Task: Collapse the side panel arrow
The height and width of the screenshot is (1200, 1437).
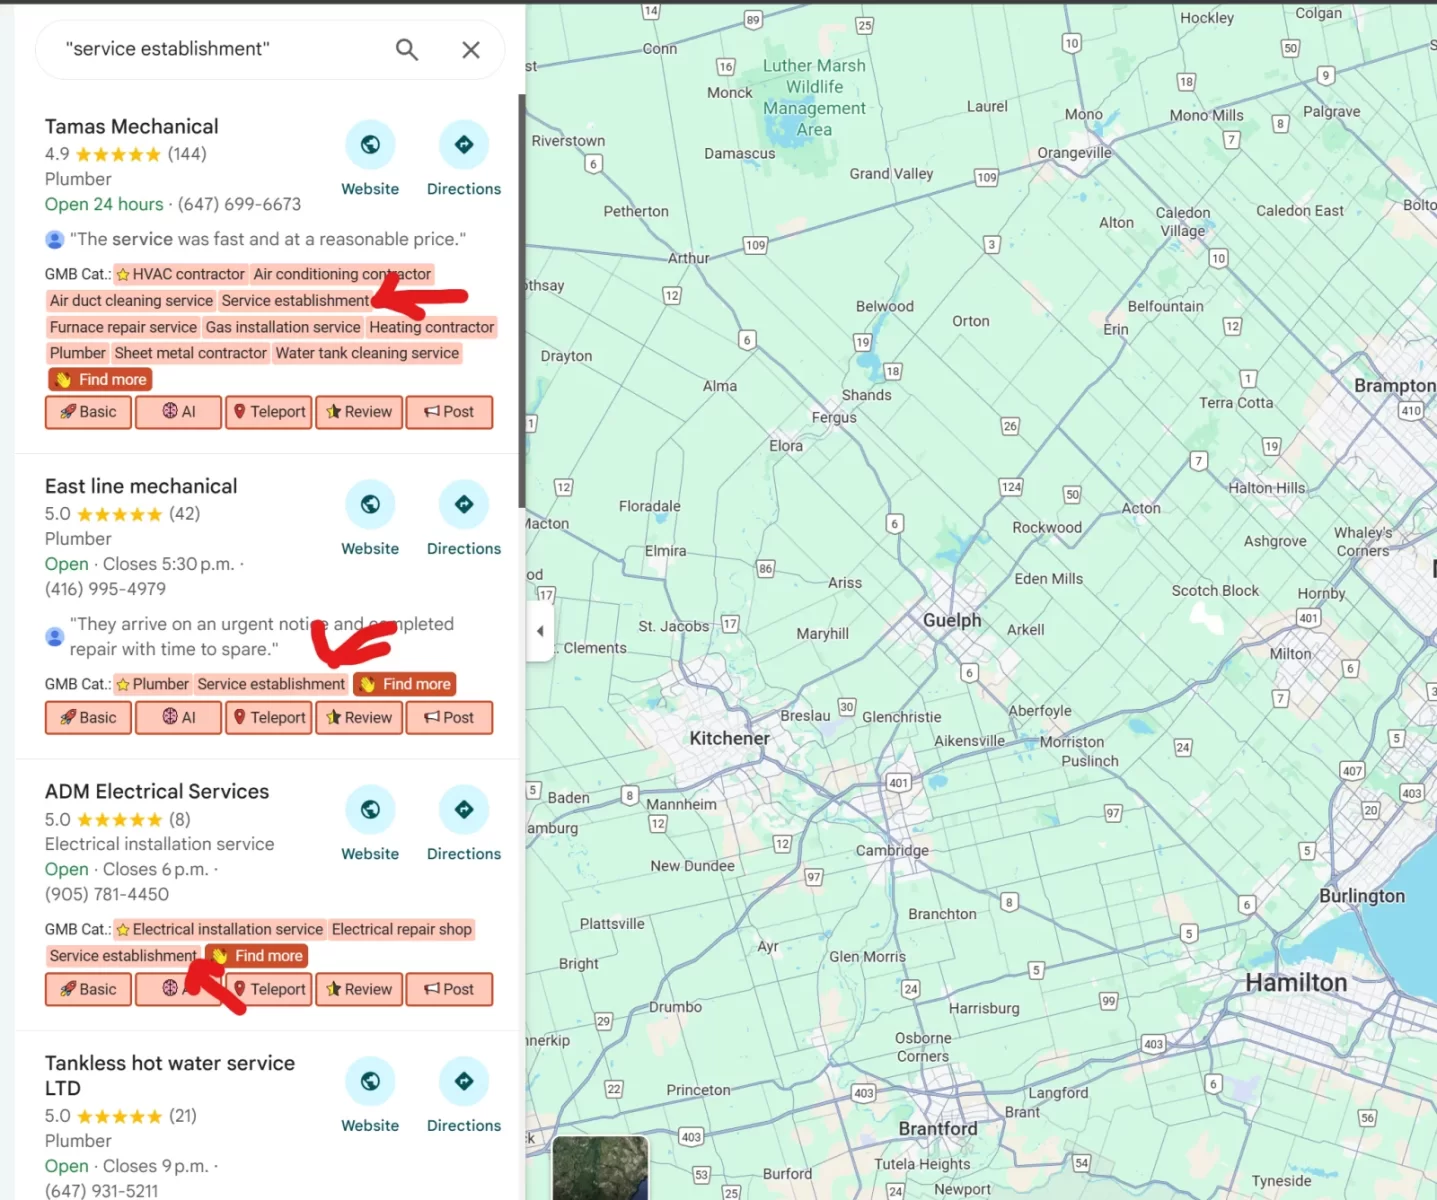Action: point(540,631)
